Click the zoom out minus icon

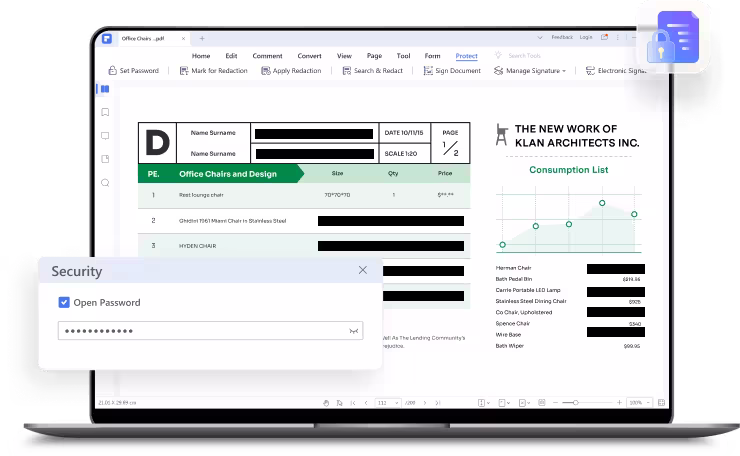pos(555,403)
